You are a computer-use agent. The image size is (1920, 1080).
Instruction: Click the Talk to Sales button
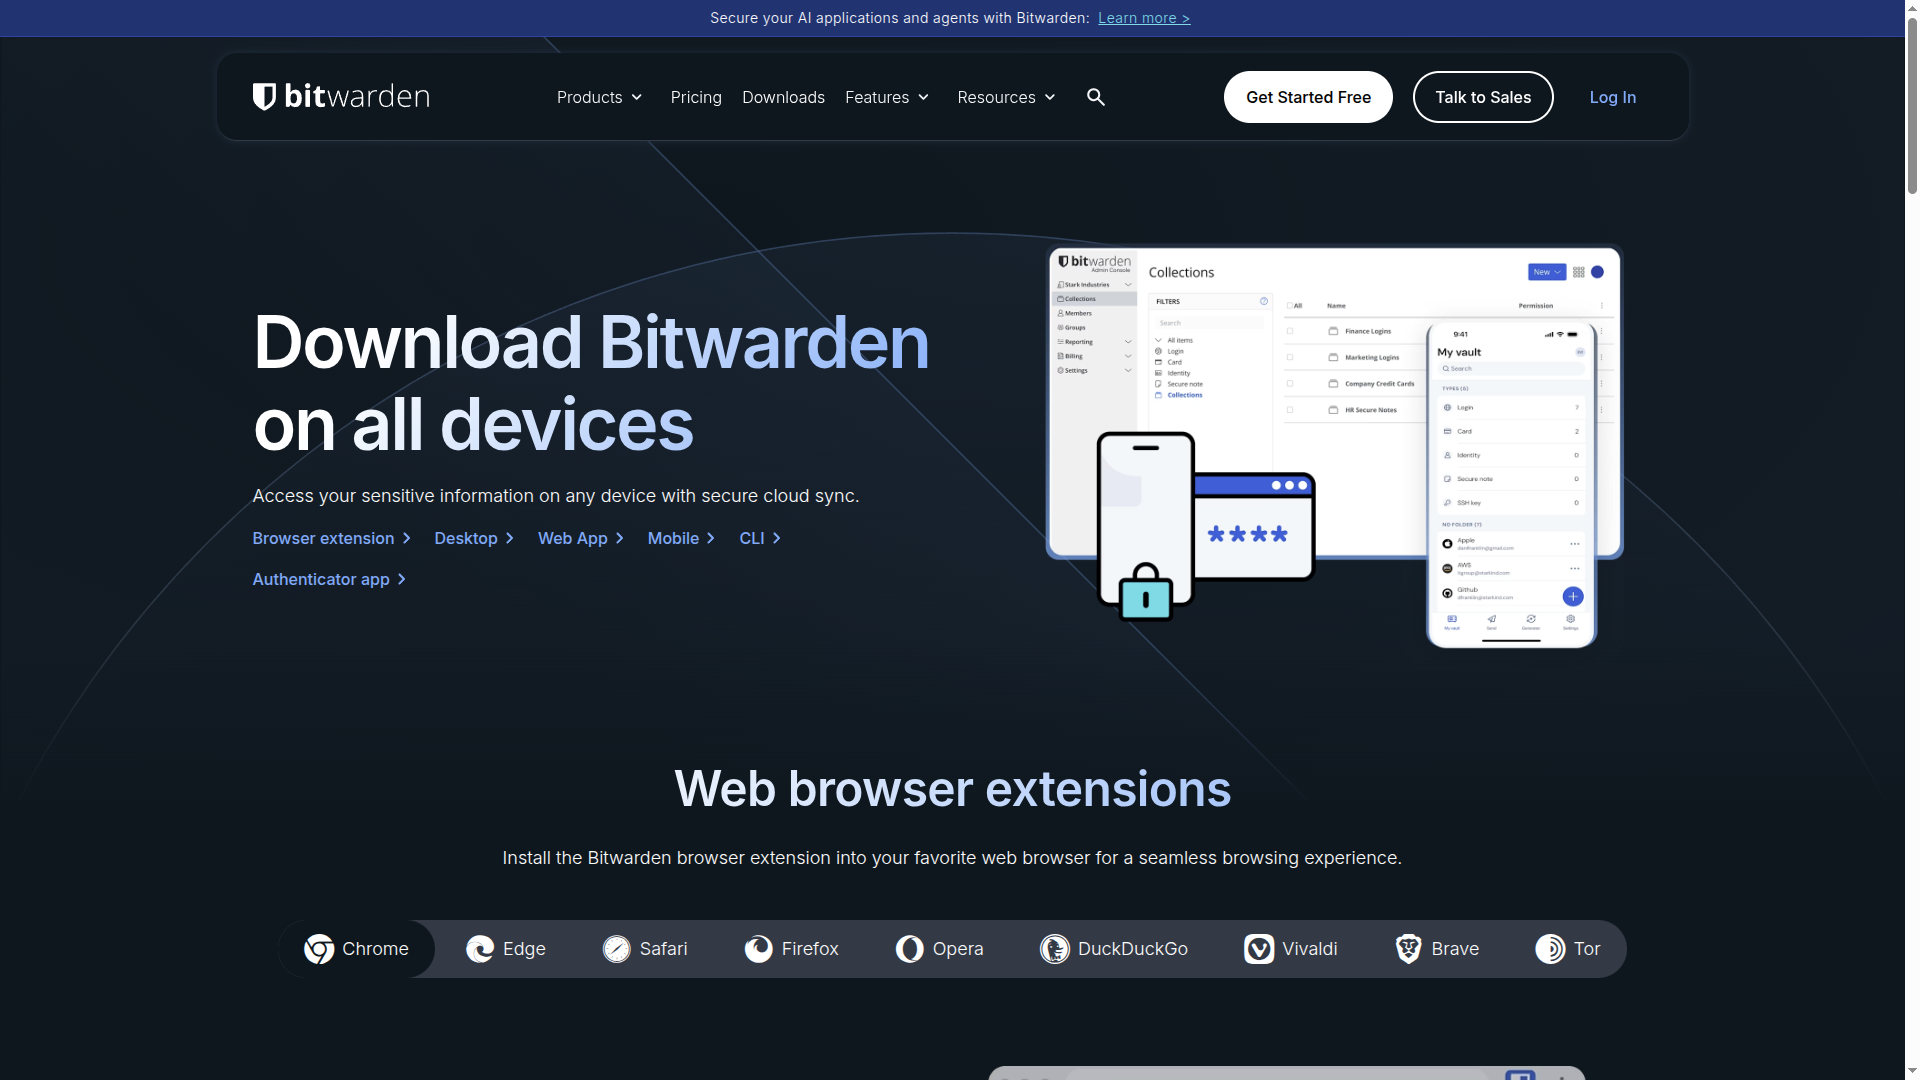(x=1483, y=97)
